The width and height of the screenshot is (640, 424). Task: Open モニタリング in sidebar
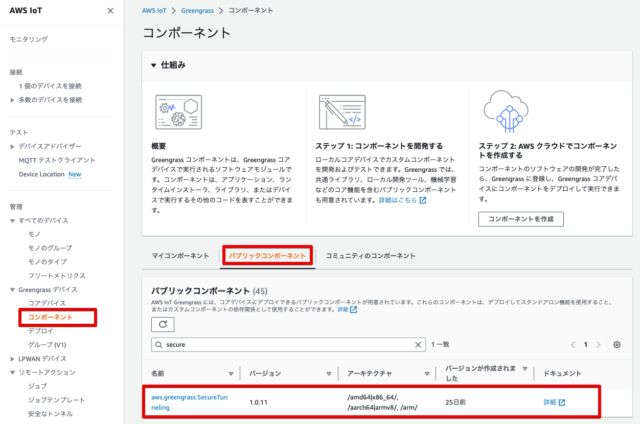[x=29, y=39]
